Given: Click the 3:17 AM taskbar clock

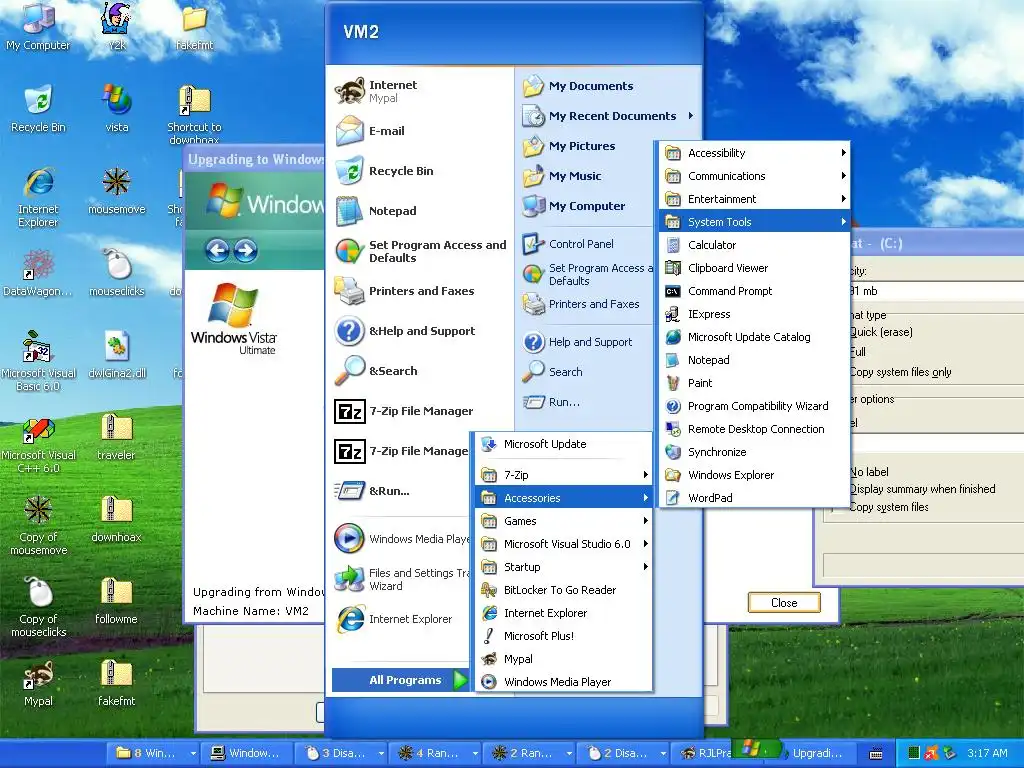Looking at the screenshot, I should [x=987, y=753].
